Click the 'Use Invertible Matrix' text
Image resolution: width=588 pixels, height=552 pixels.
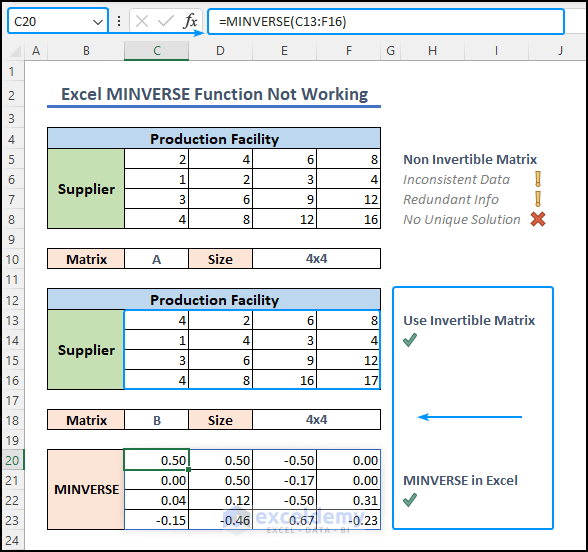[469, 321]
